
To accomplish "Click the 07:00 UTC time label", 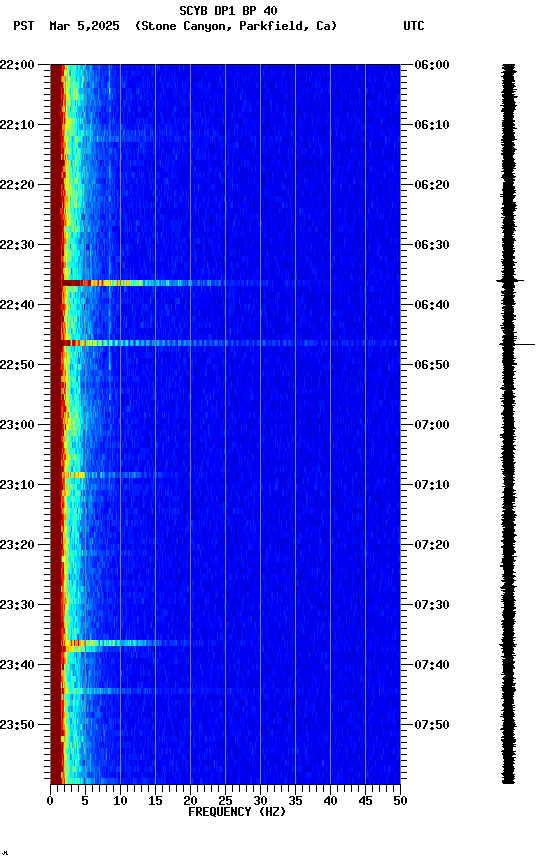I will pyautogui.click(x=432, y=425).
